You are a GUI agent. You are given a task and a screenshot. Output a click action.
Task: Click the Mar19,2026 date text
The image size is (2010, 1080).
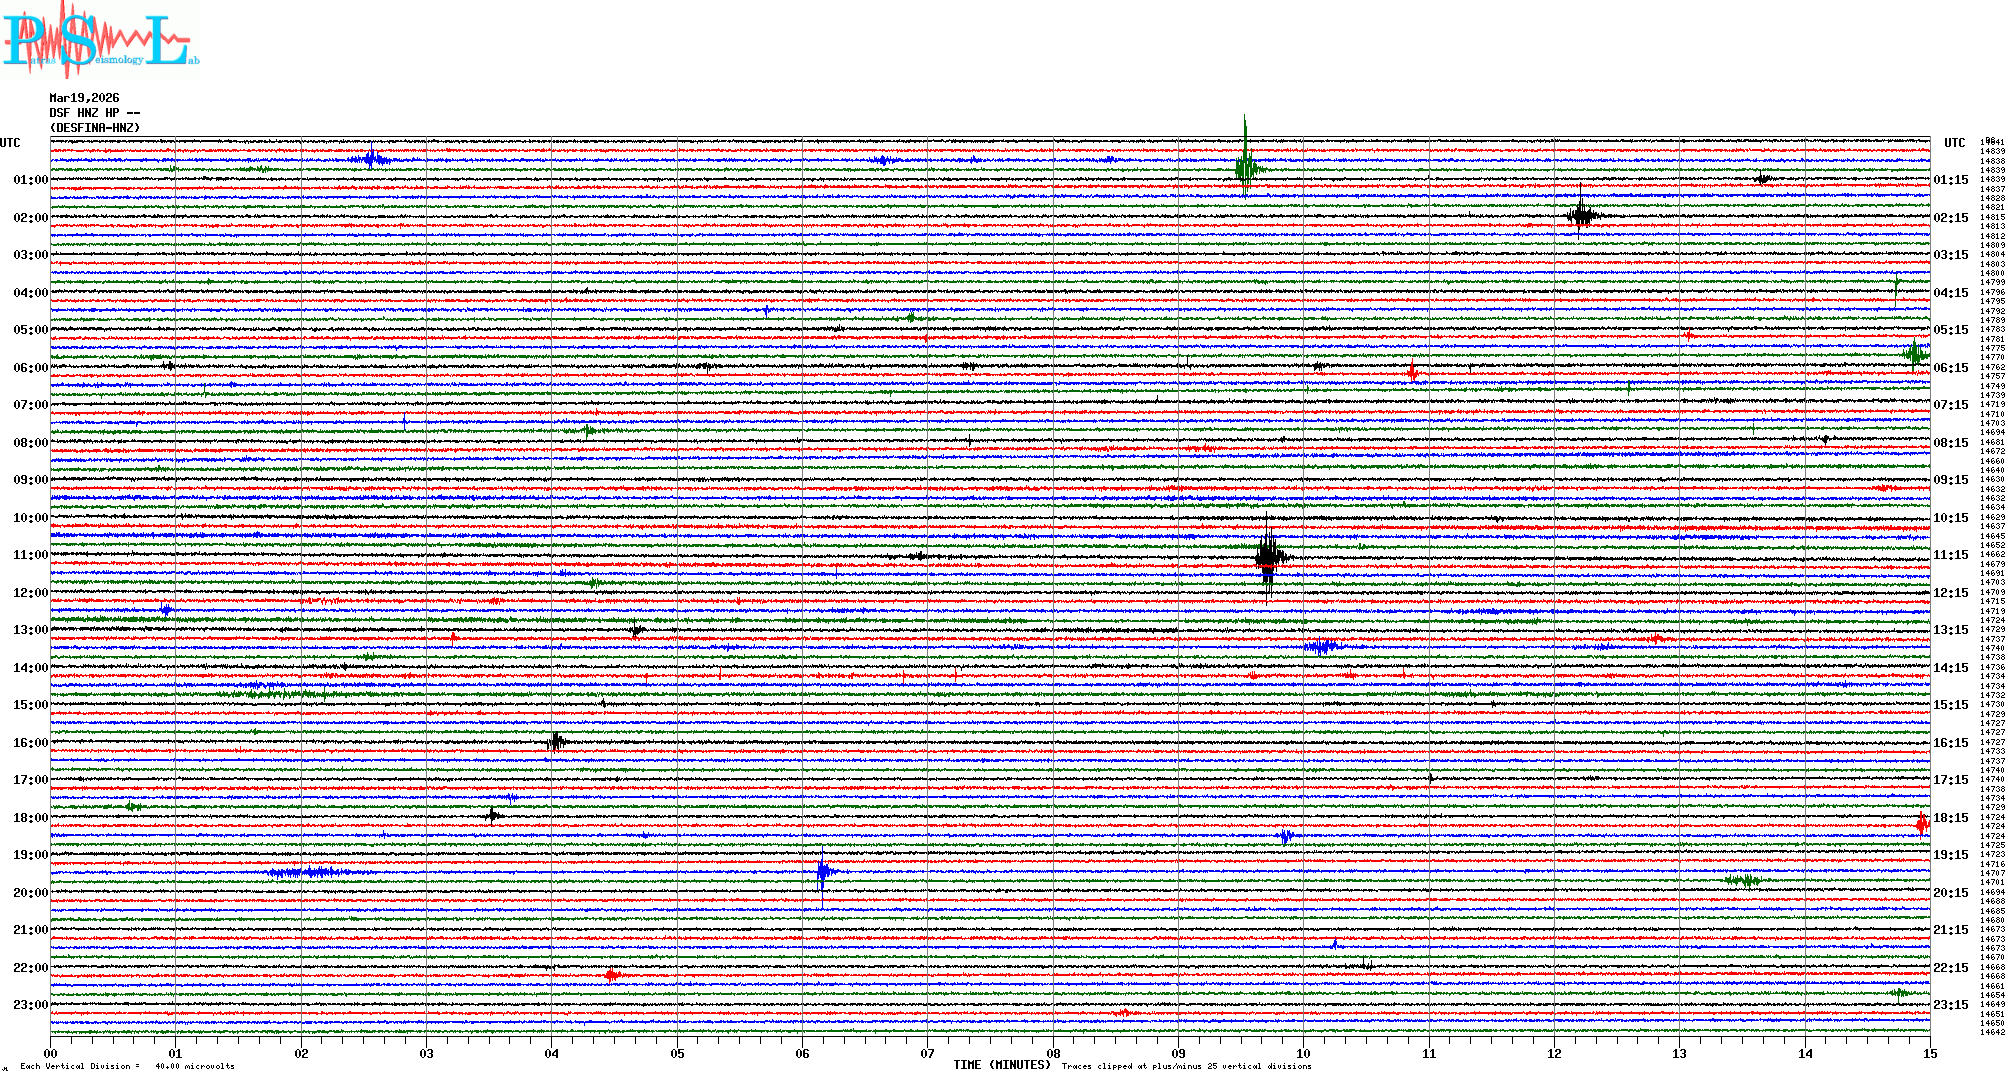(84, 98)
